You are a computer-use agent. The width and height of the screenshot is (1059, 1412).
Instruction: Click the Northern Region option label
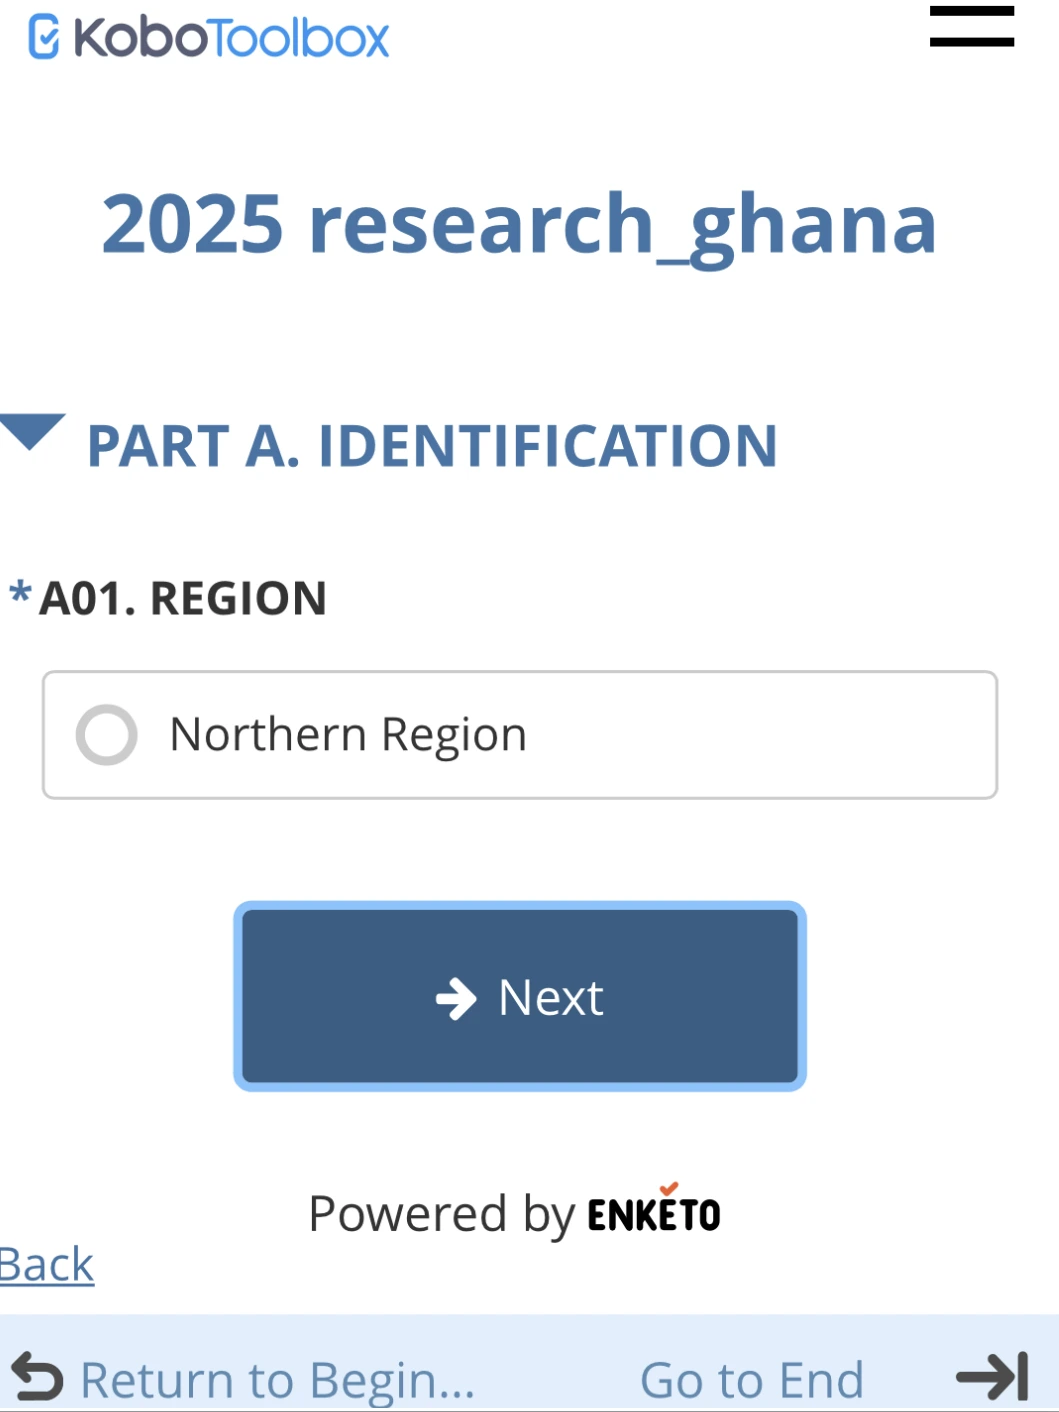[348, 735]
